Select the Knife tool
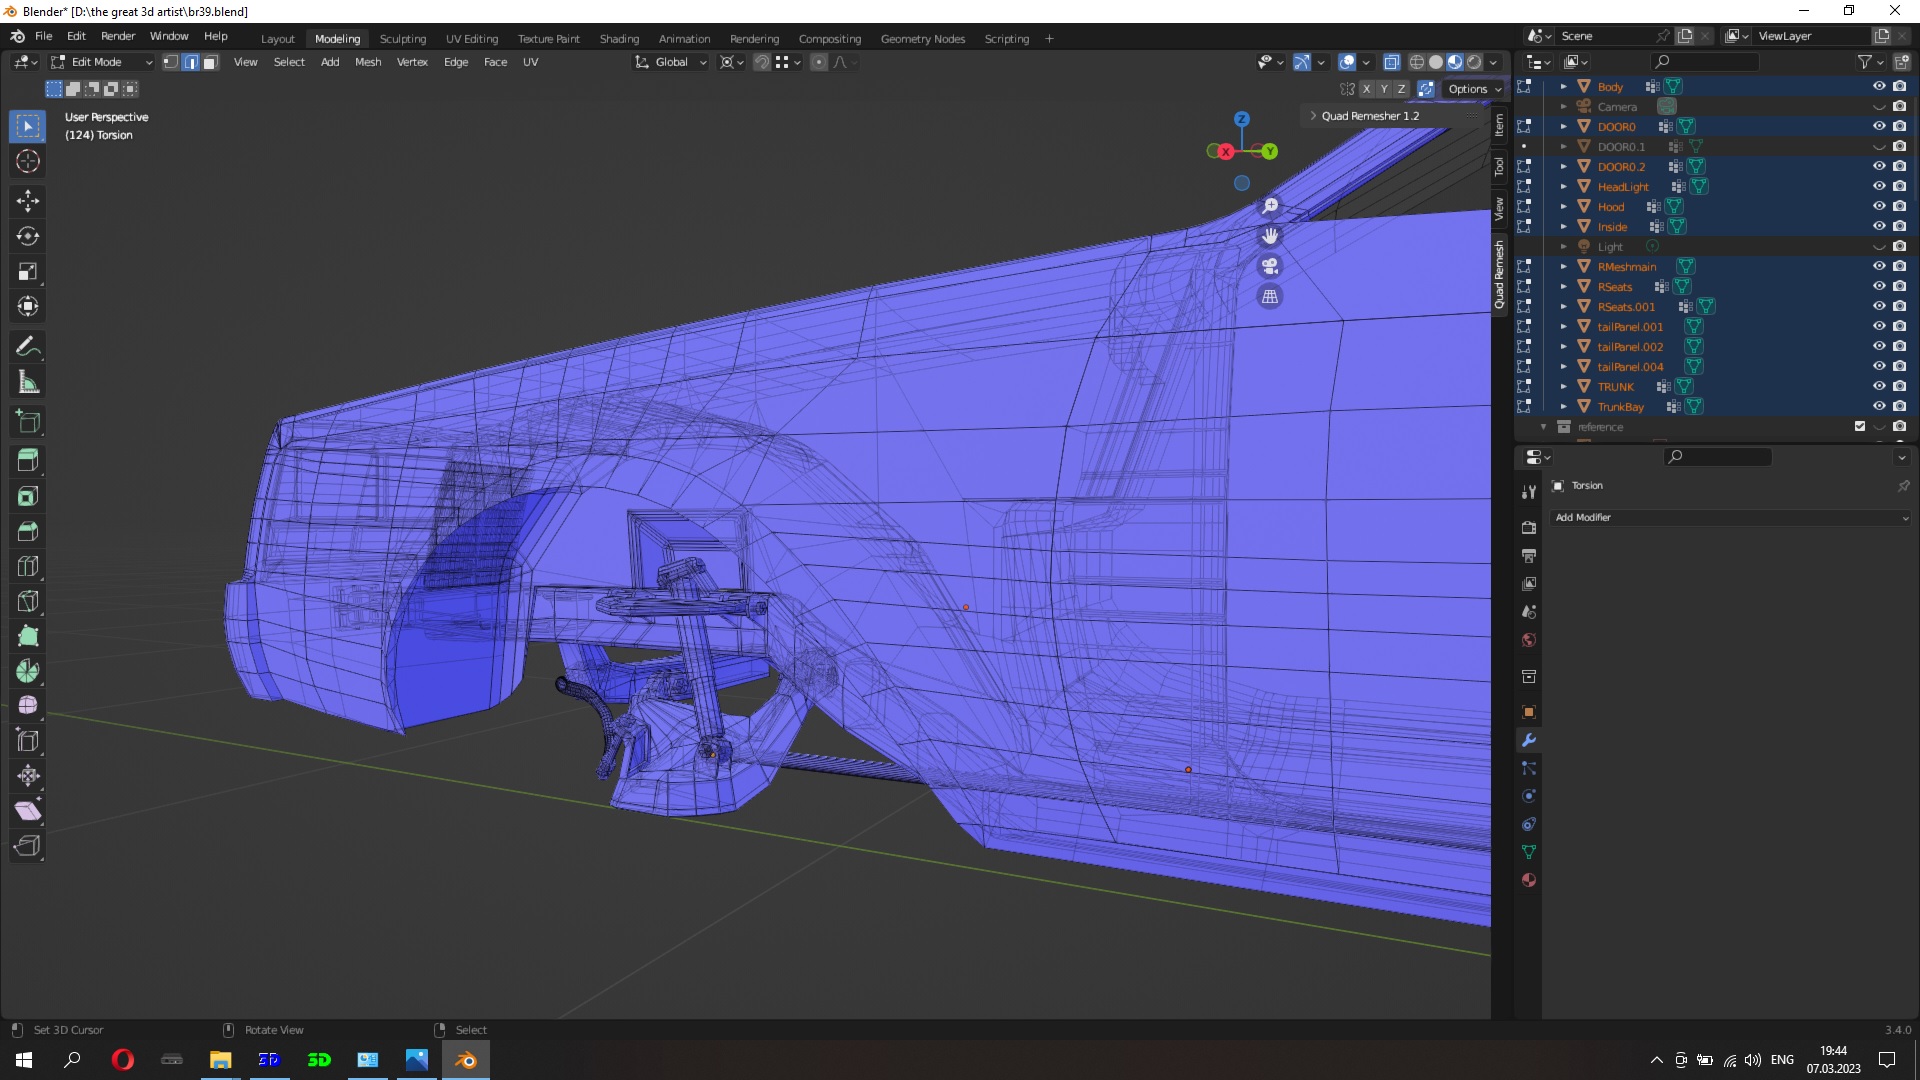This screenshot has width=1920, height=1080. [28, 601]
